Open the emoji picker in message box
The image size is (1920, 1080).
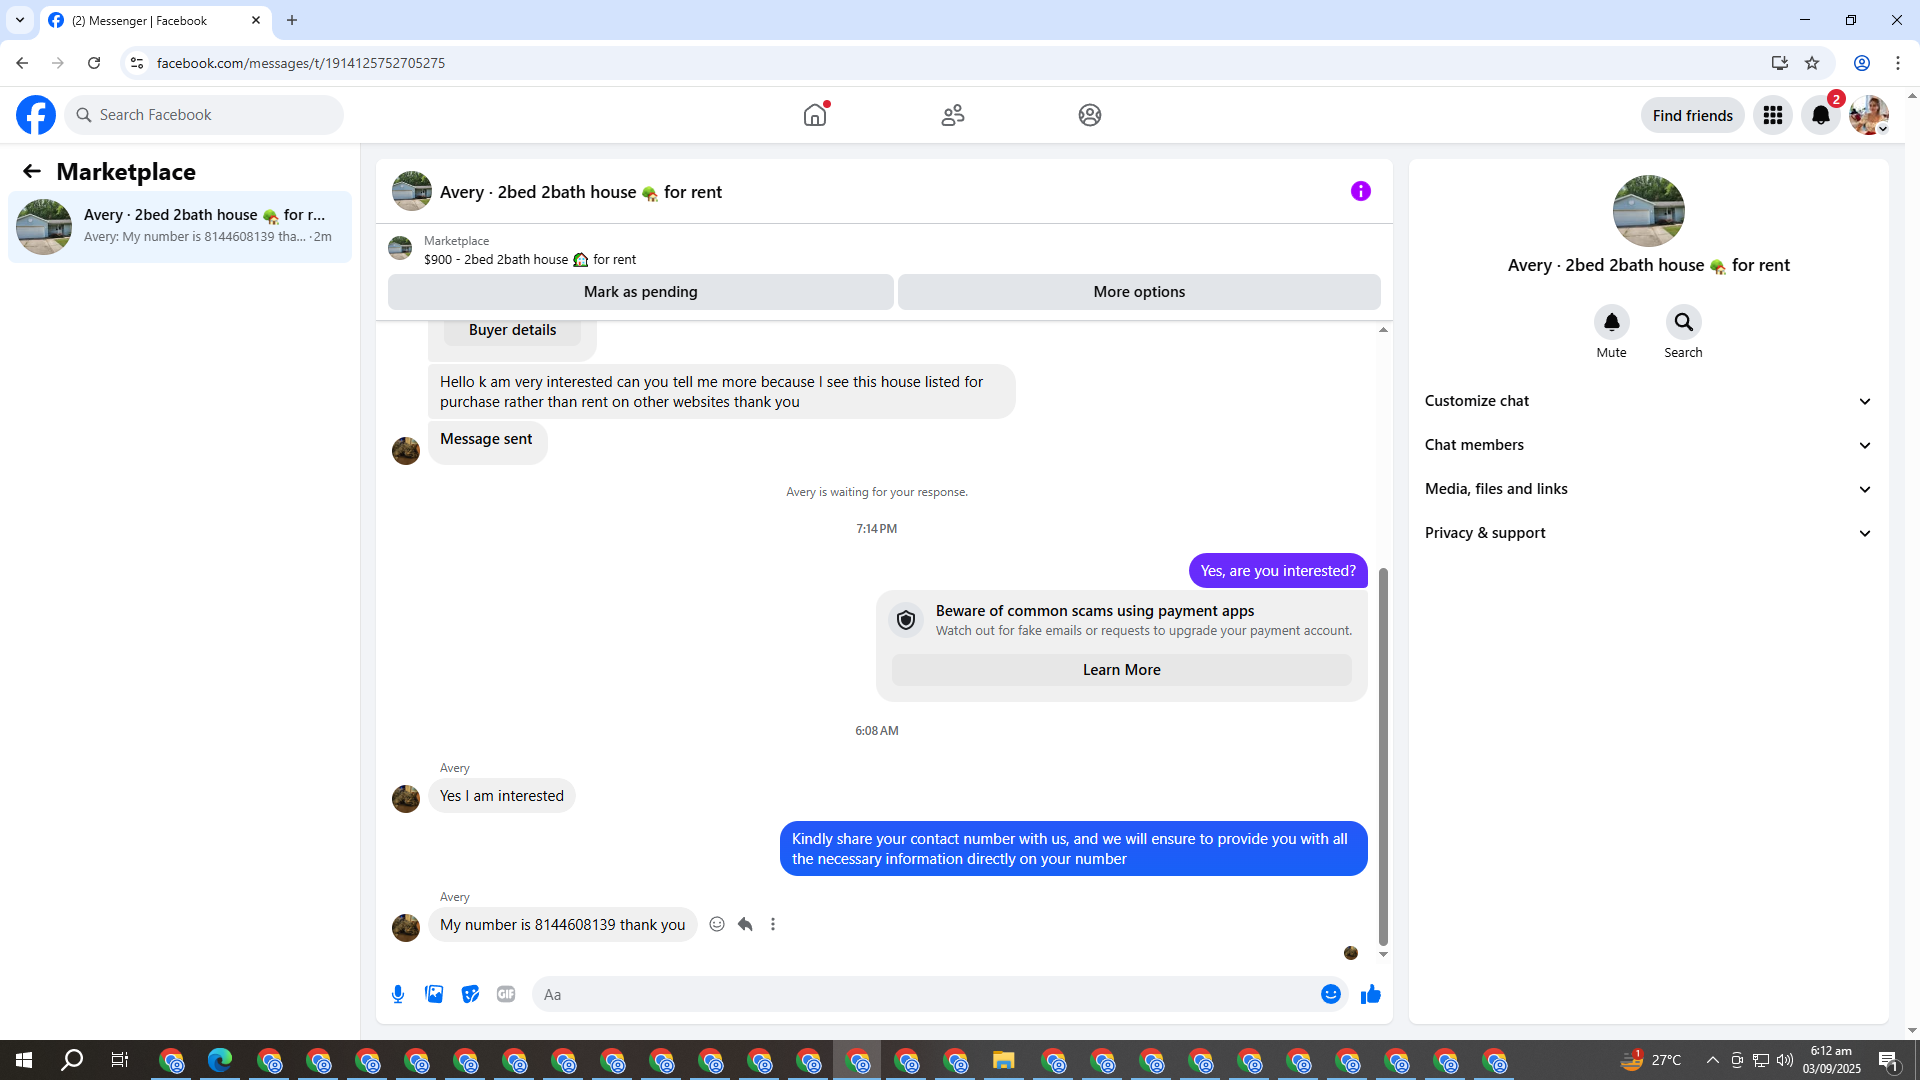(1331, 994)
